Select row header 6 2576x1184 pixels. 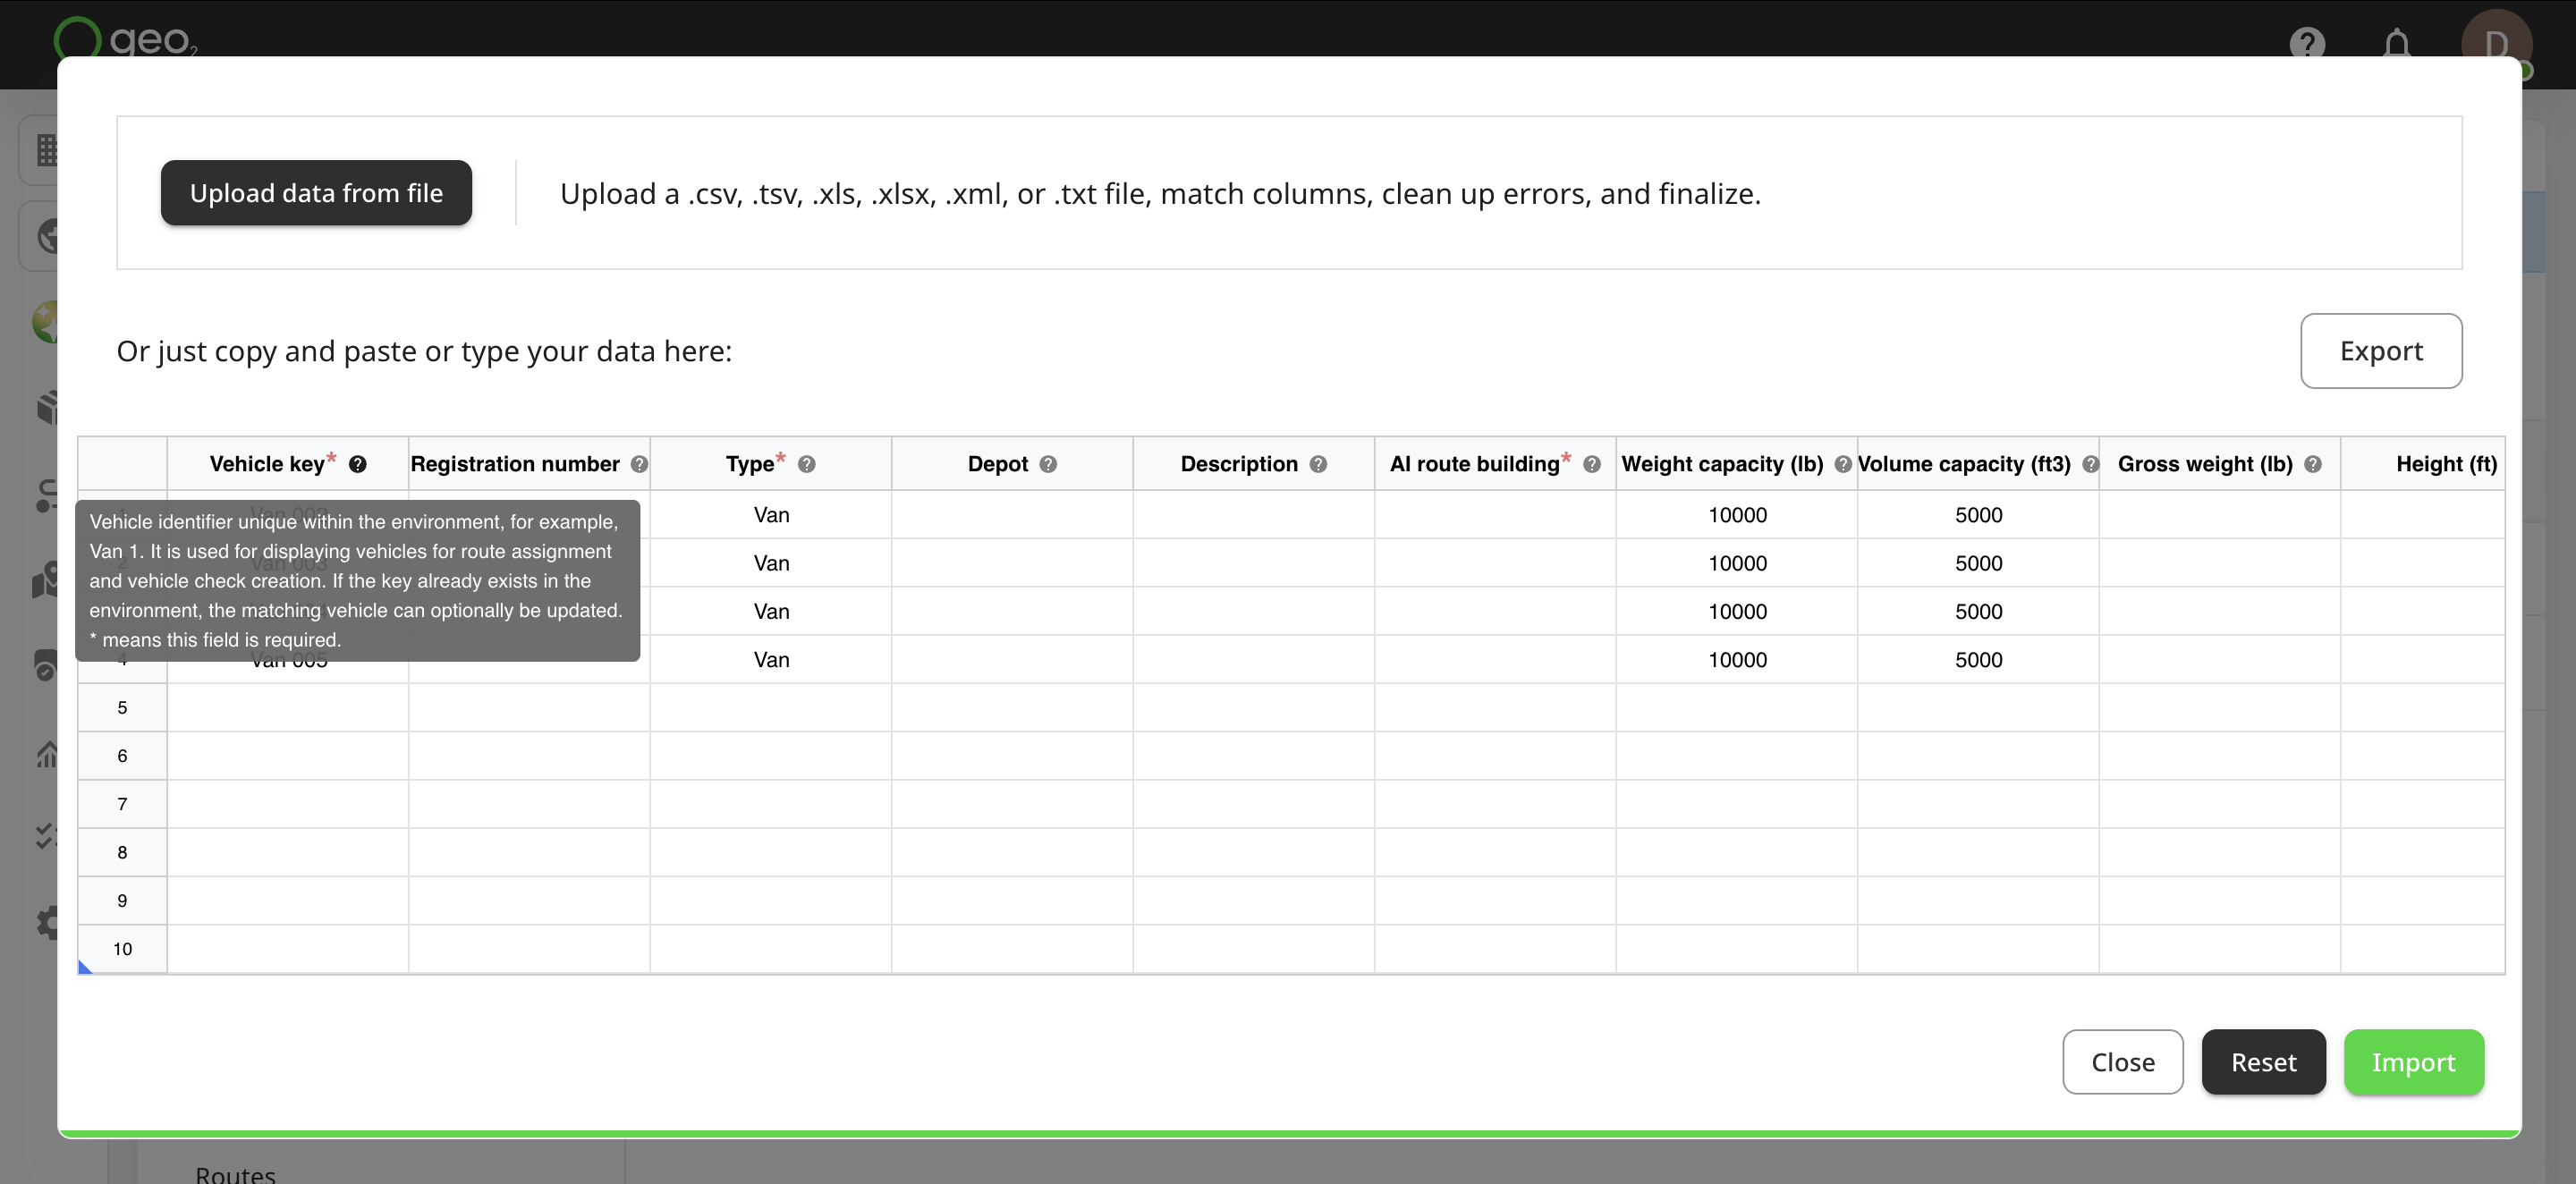pyautogui.click(x=122, y=756)
